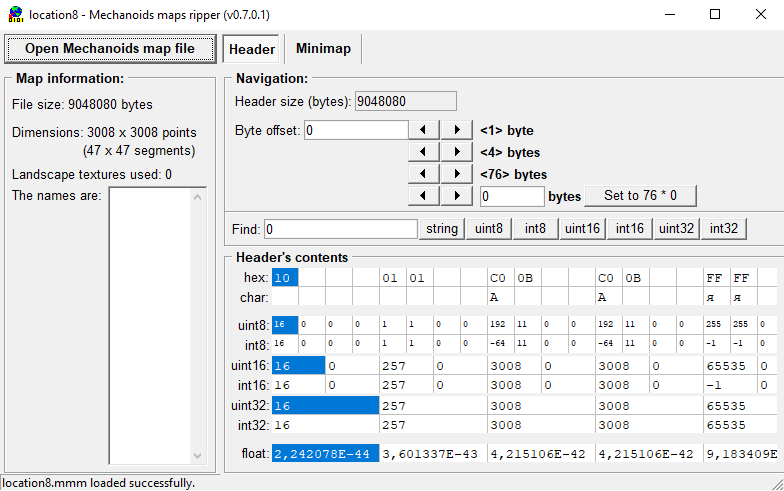Viewport: 784px width, 491px height.
Task: Step back 4 bytes with left arrow
Action: point(425,152)
